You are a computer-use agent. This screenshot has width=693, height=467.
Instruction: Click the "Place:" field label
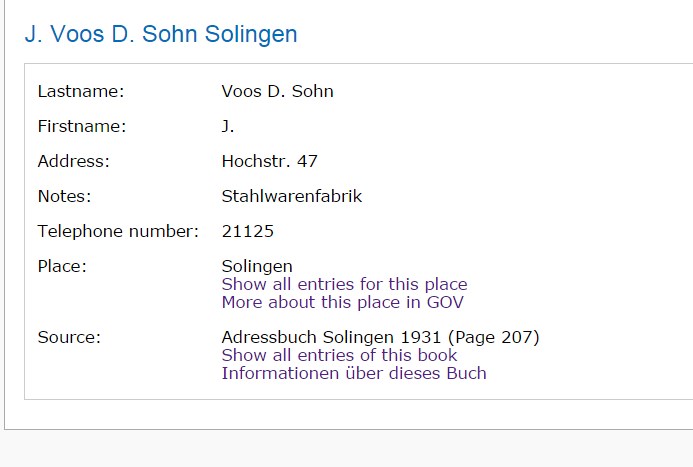coord(62,266)
